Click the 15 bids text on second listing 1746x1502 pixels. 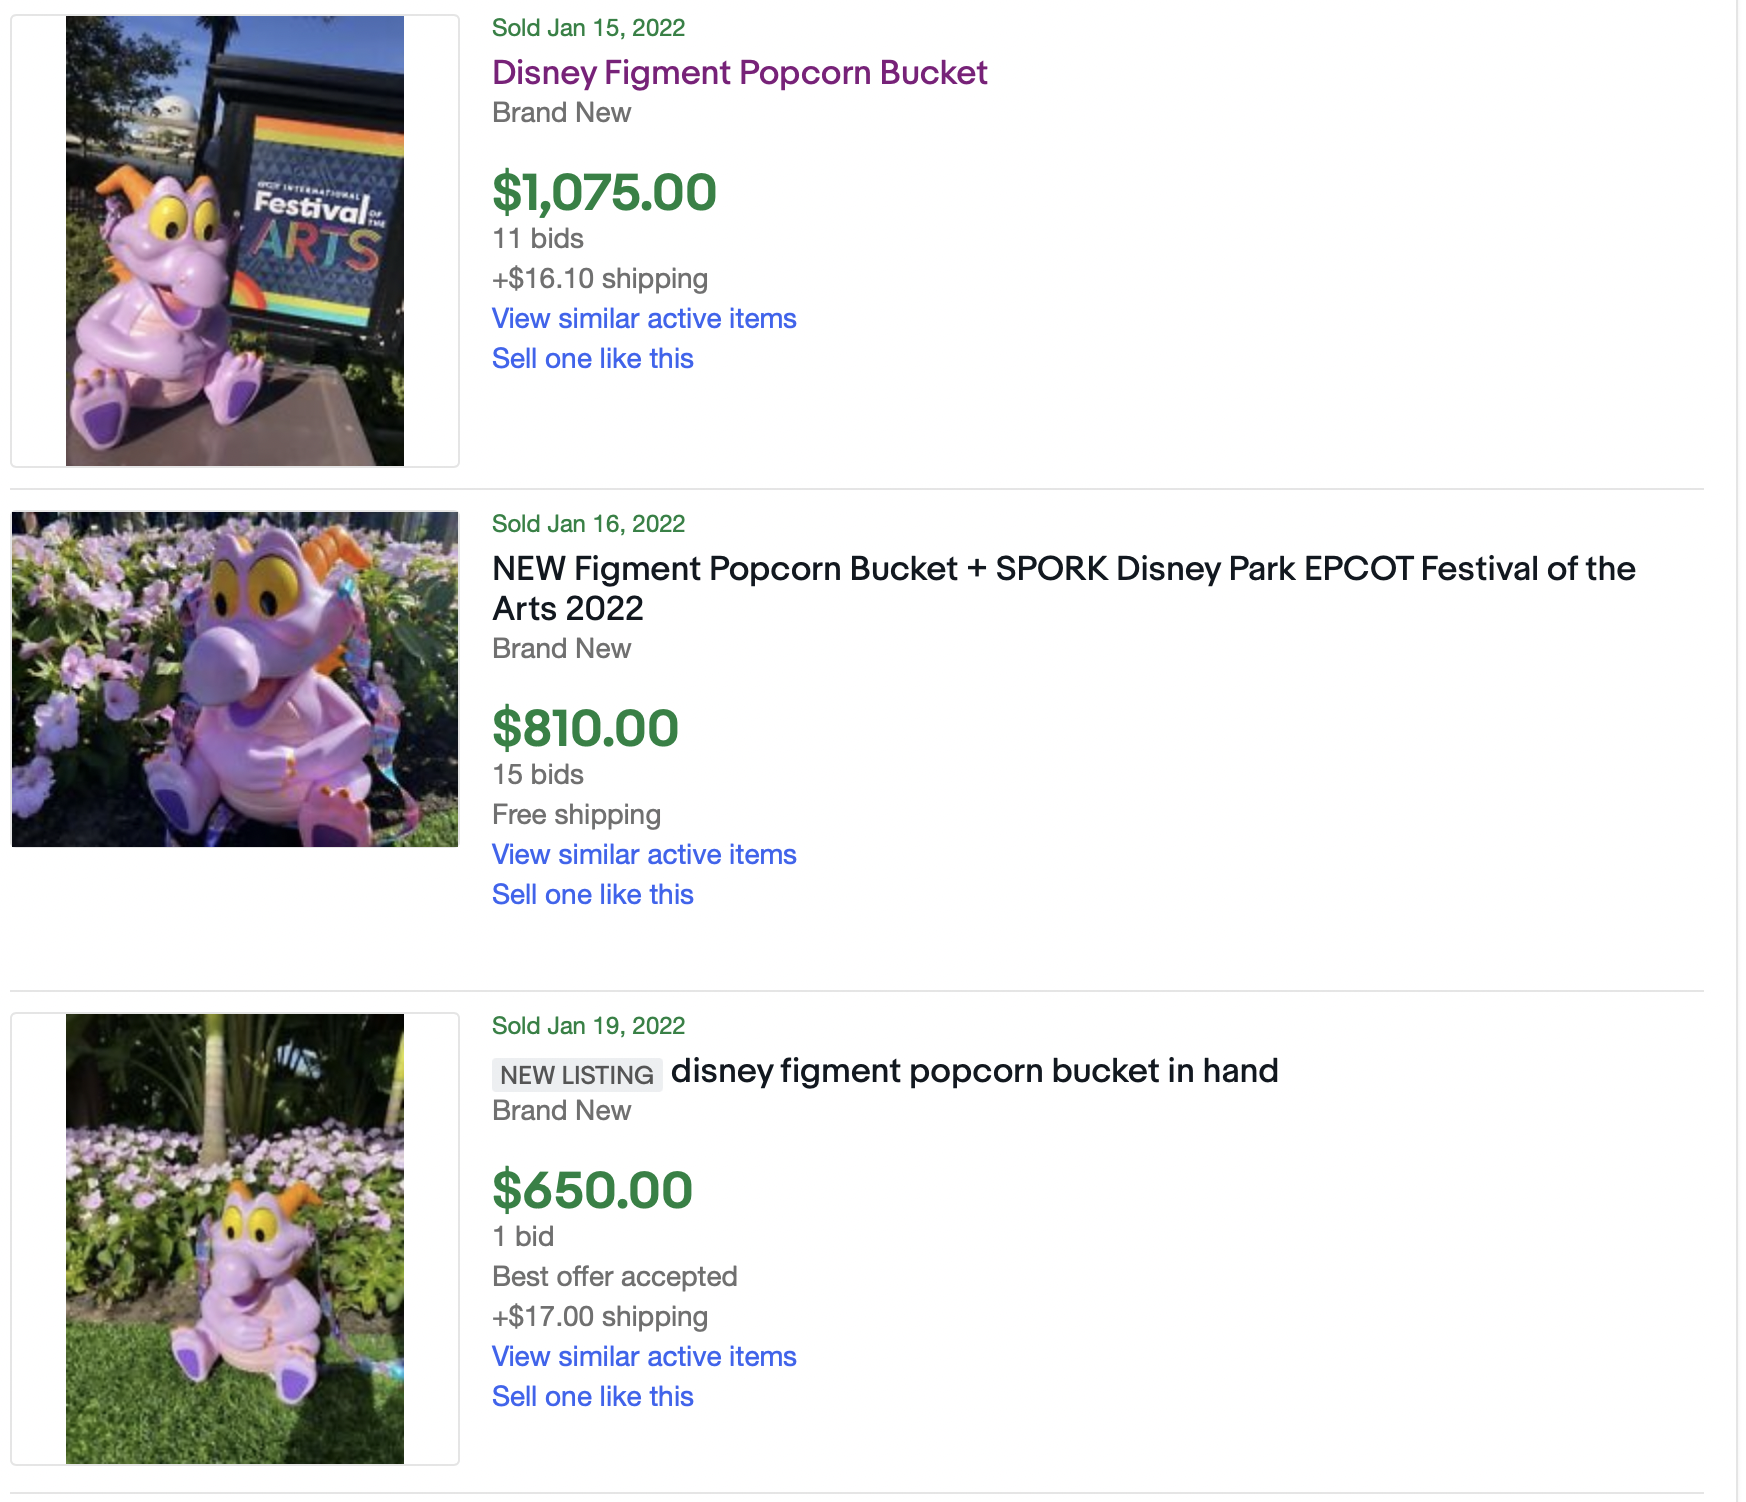[x=536, y=774]
